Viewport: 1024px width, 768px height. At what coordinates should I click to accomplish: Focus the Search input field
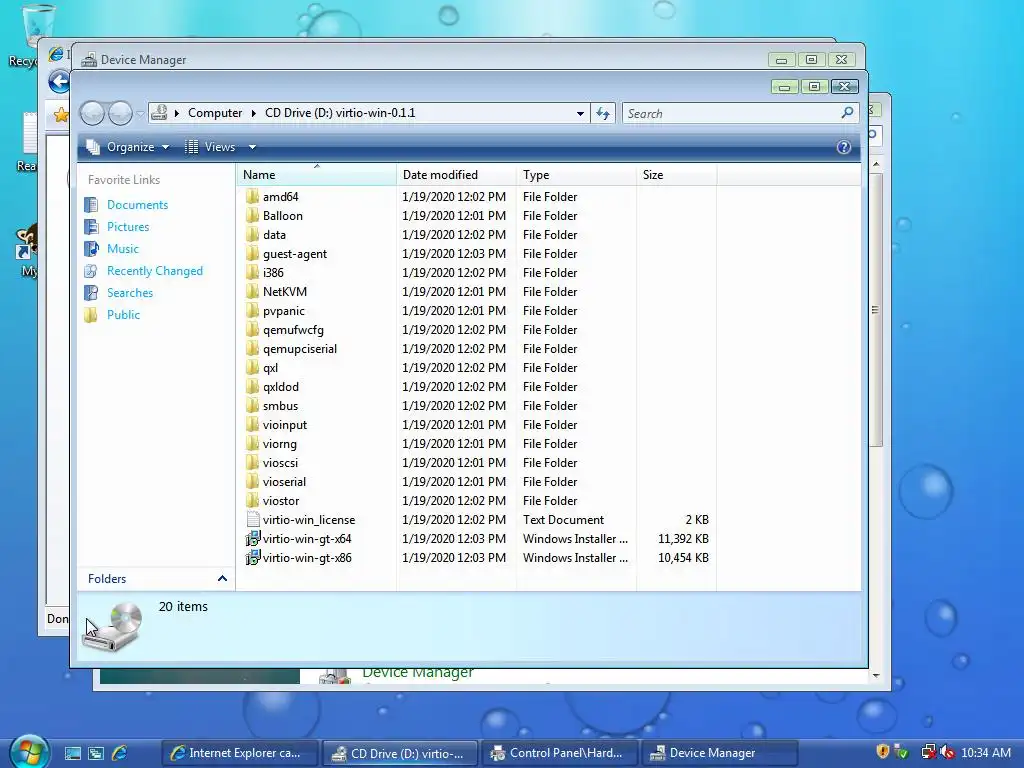(x=731, y=114)
